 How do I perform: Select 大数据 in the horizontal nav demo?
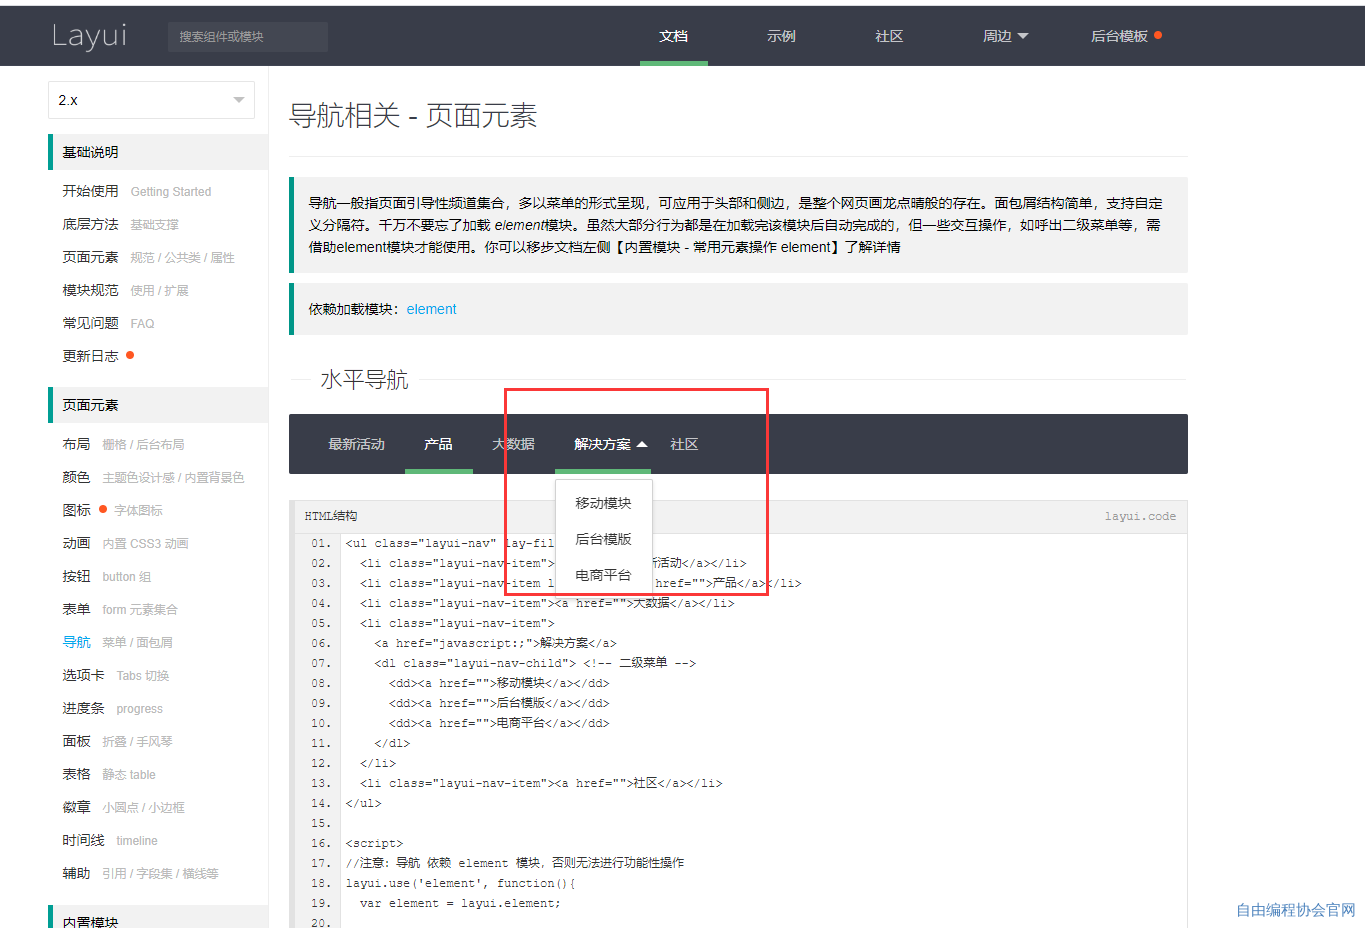pyautogui.click(x=514, y=444)
